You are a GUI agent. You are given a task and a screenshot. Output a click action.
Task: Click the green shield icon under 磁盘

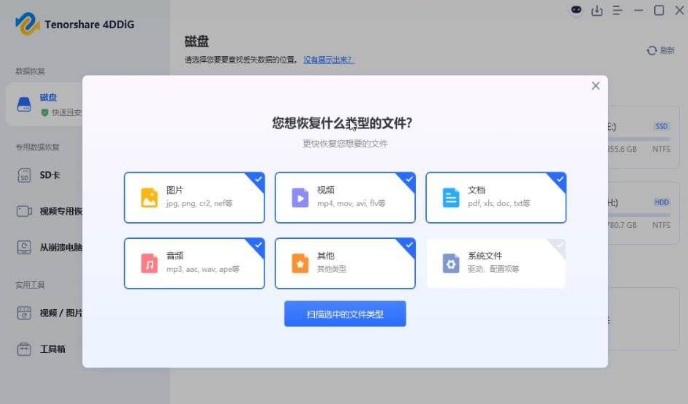pos(45,113)
